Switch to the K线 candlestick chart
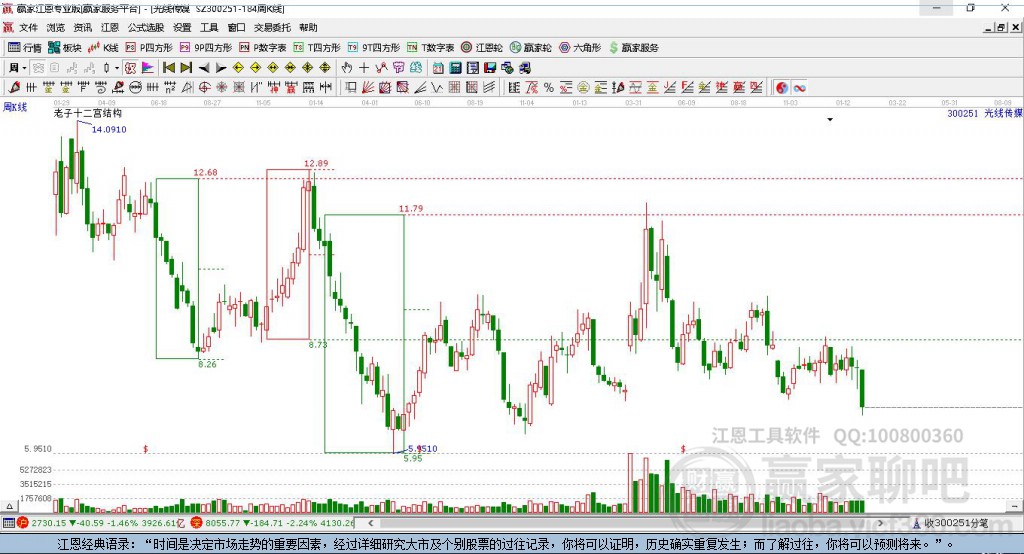 tap(103, 48)
